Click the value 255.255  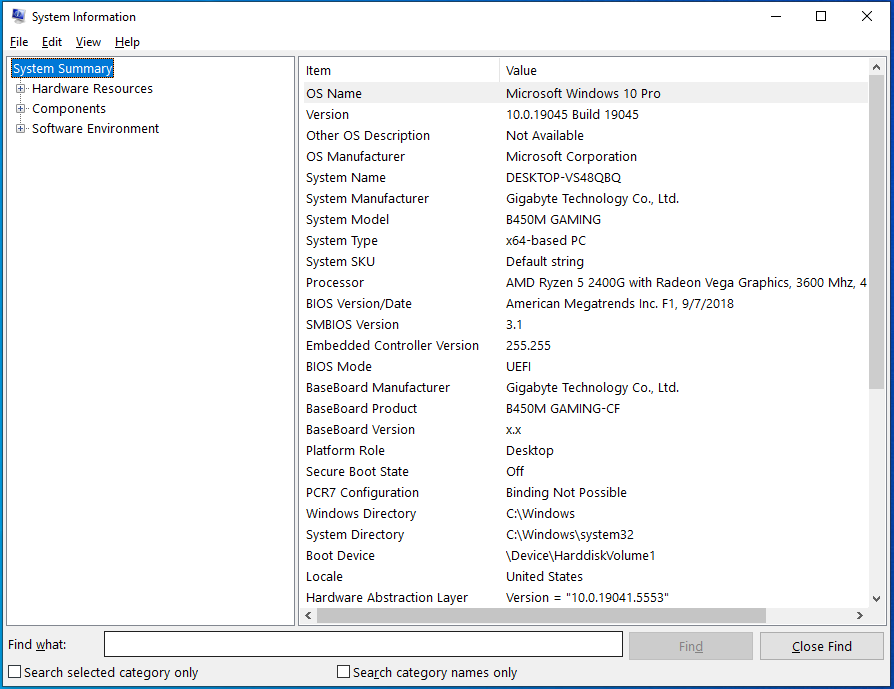[x=528, y=346]
